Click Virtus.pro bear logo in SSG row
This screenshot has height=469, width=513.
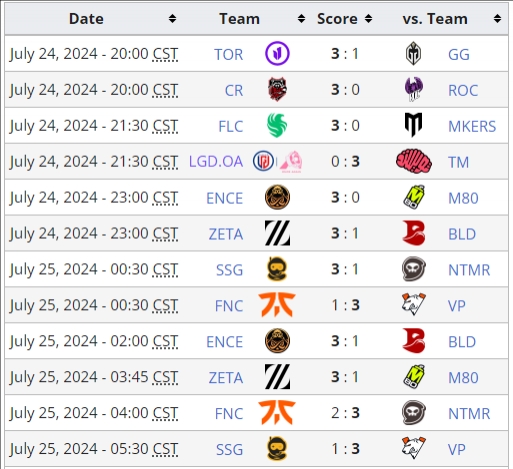414,448
